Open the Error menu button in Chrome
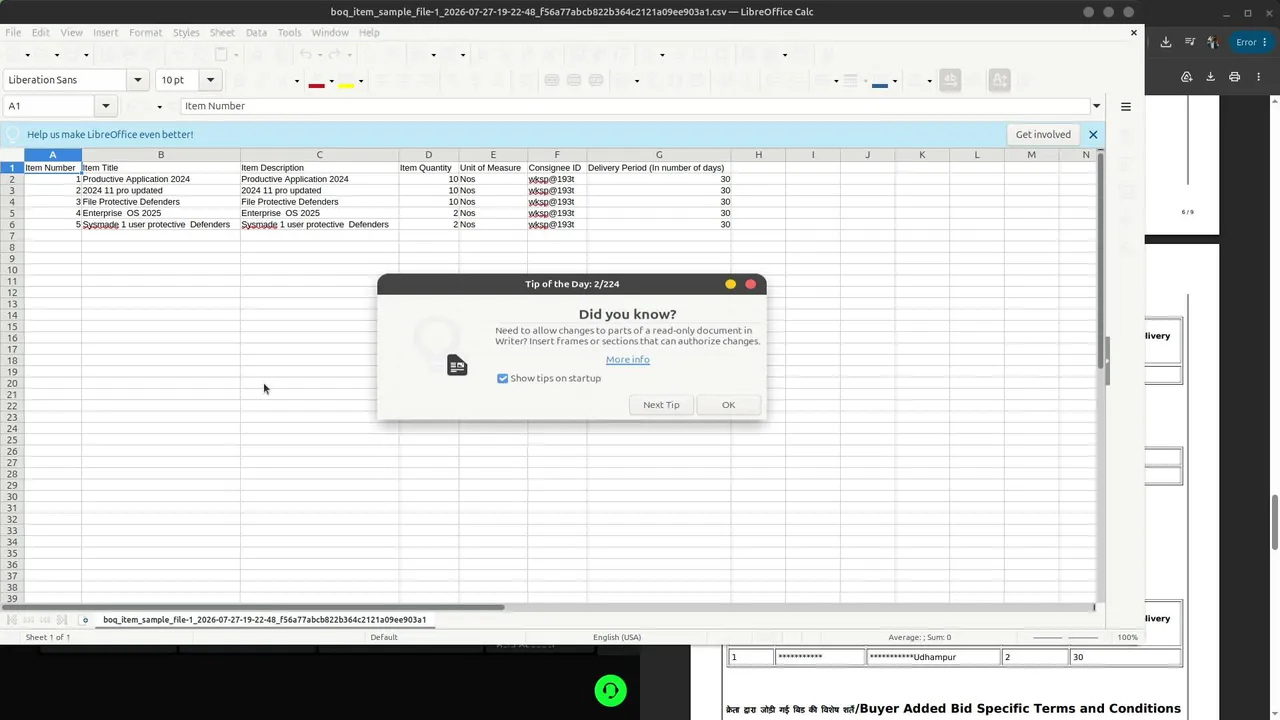 click(1251, 42)
